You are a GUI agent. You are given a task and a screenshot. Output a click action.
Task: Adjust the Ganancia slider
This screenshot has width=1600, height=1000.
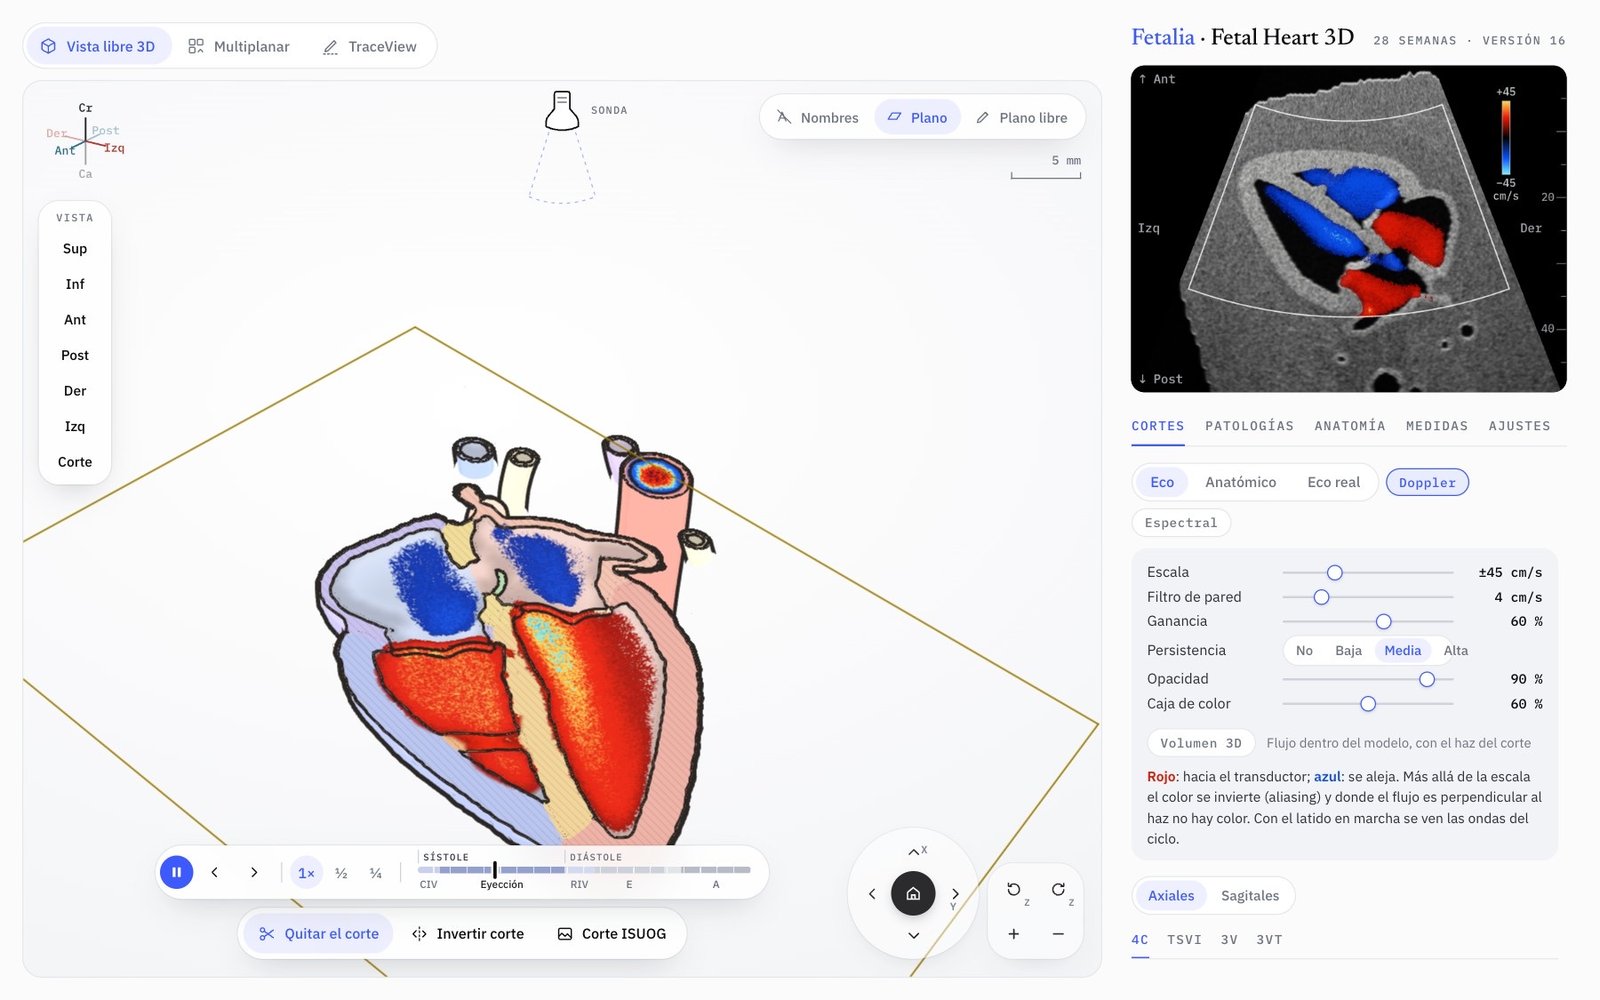coord(1368,622)
